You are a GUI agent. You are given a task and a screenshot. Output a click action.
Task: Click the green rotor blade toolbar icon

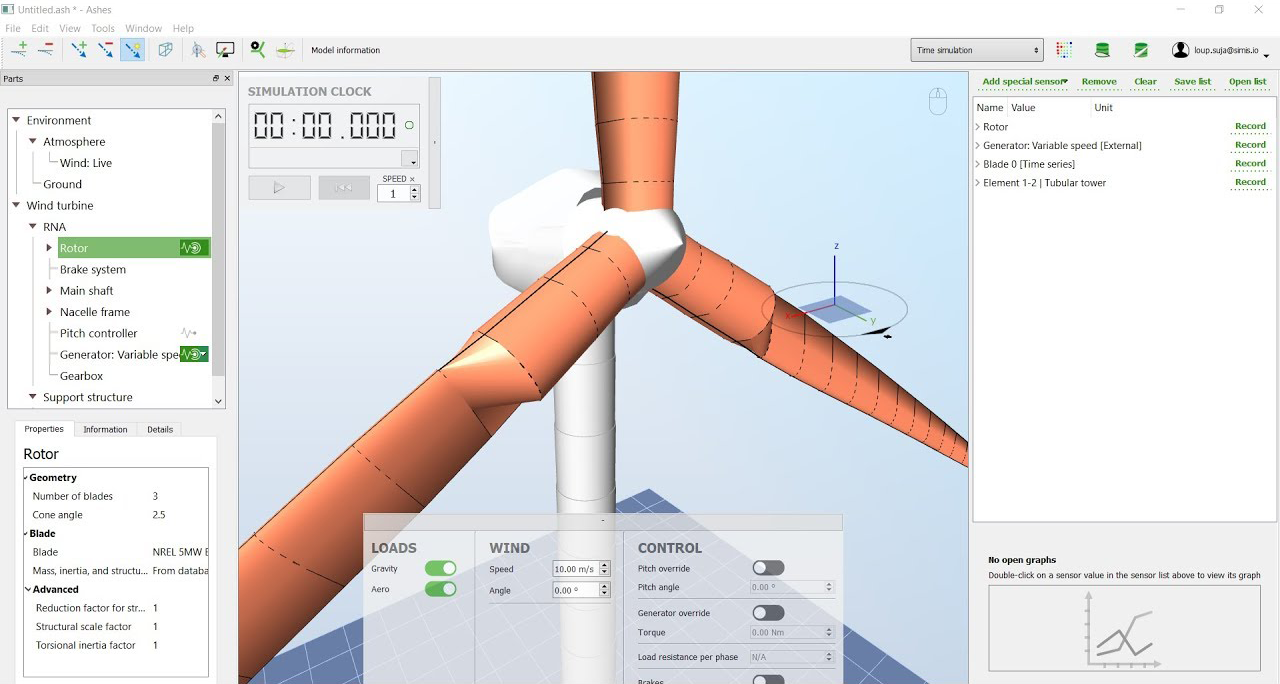pos(258,49)
